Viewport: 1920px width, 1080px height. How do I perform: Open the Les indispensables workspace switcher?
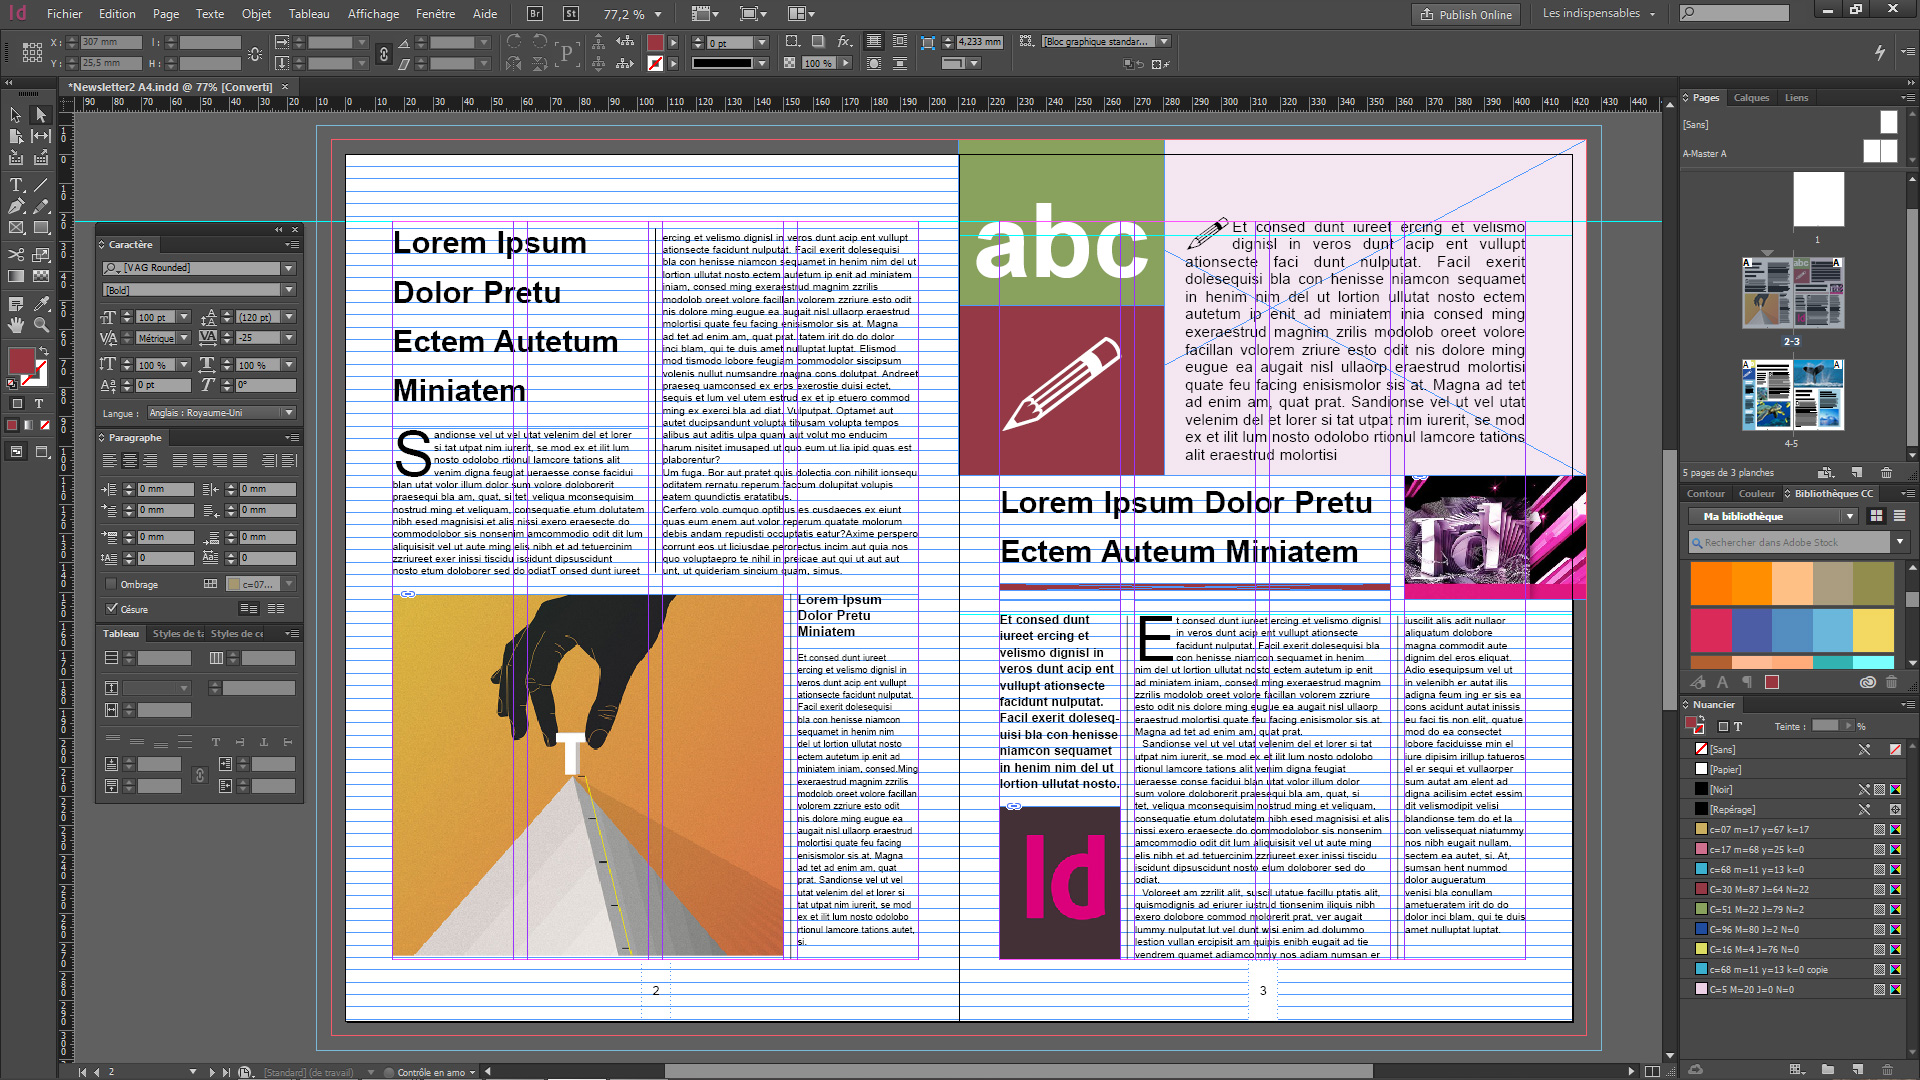[1598, 14]
